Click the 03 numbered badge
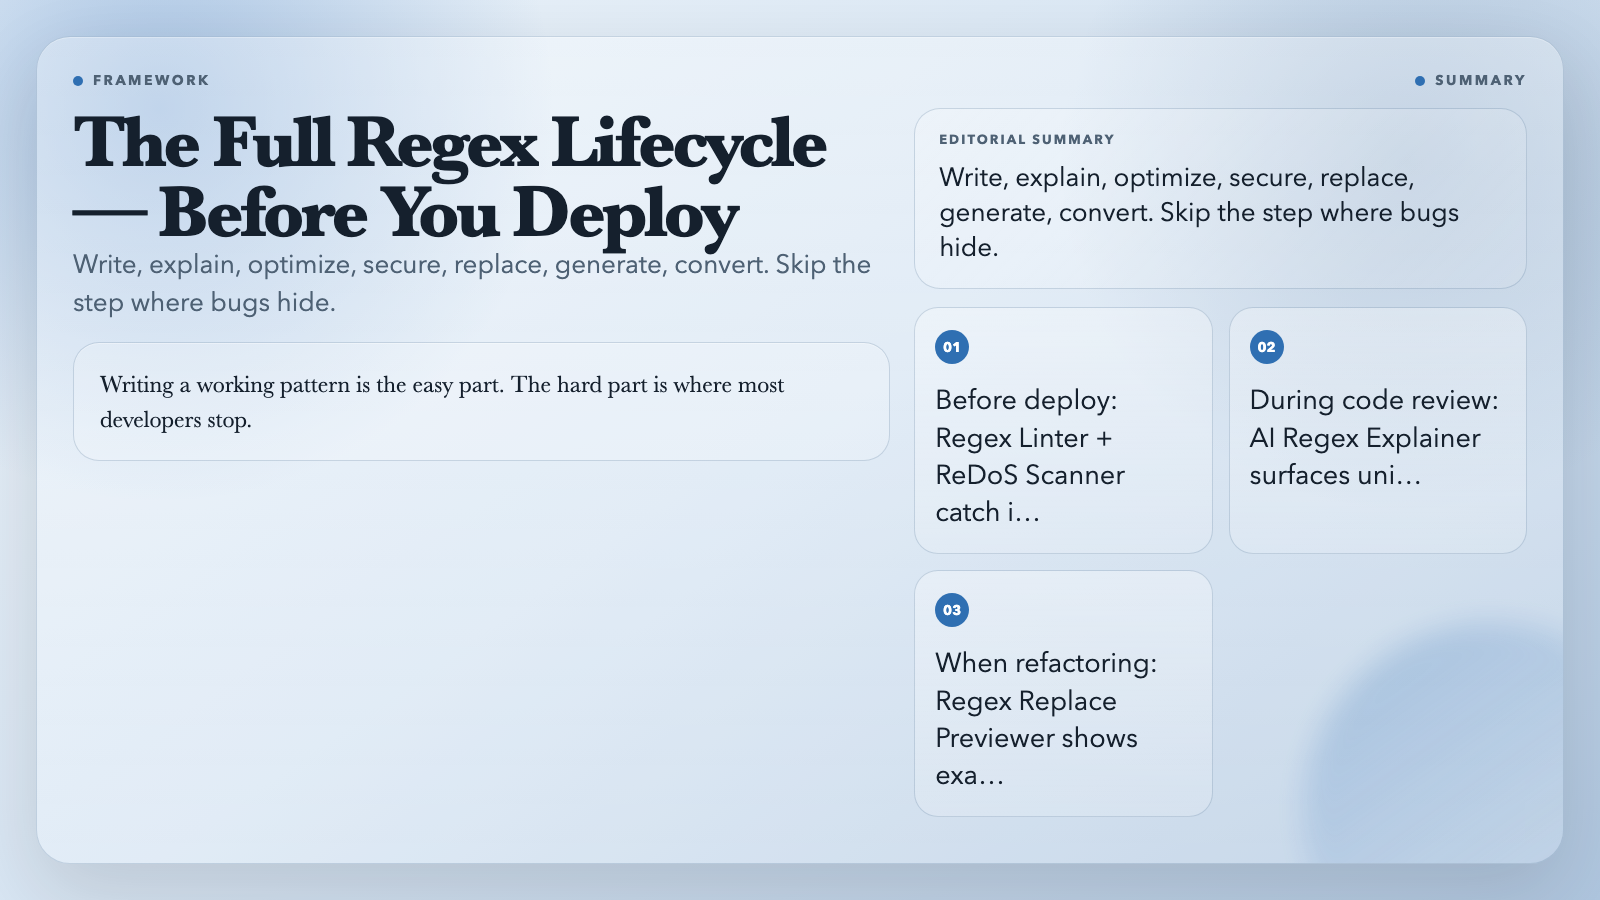Viewport: 1600px width, 900px height. (x=952, y=610)
